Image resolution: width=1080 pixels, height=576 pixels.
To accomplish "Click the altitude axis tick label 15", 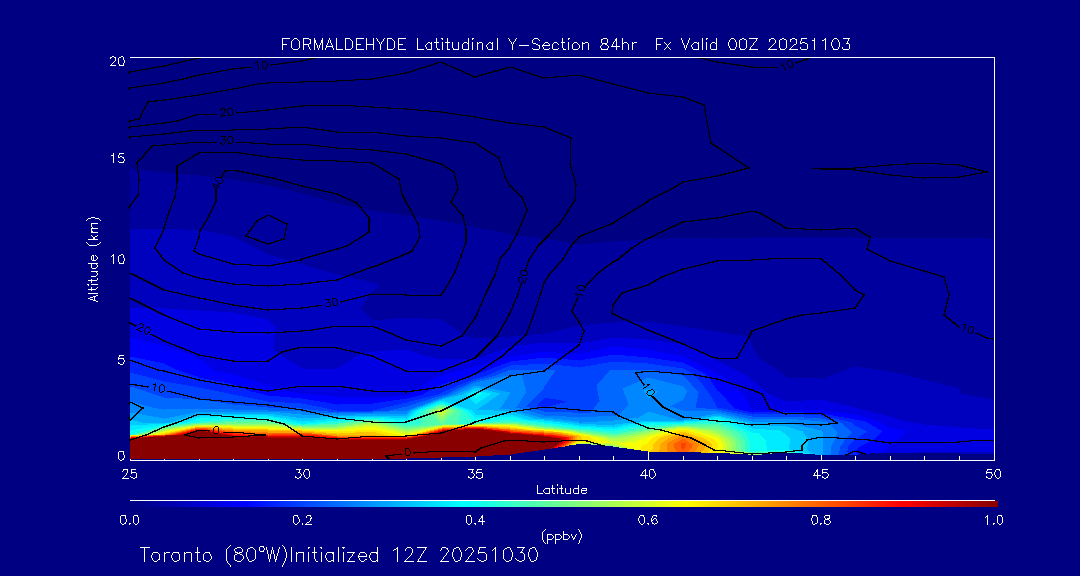I will click(117, 158).
